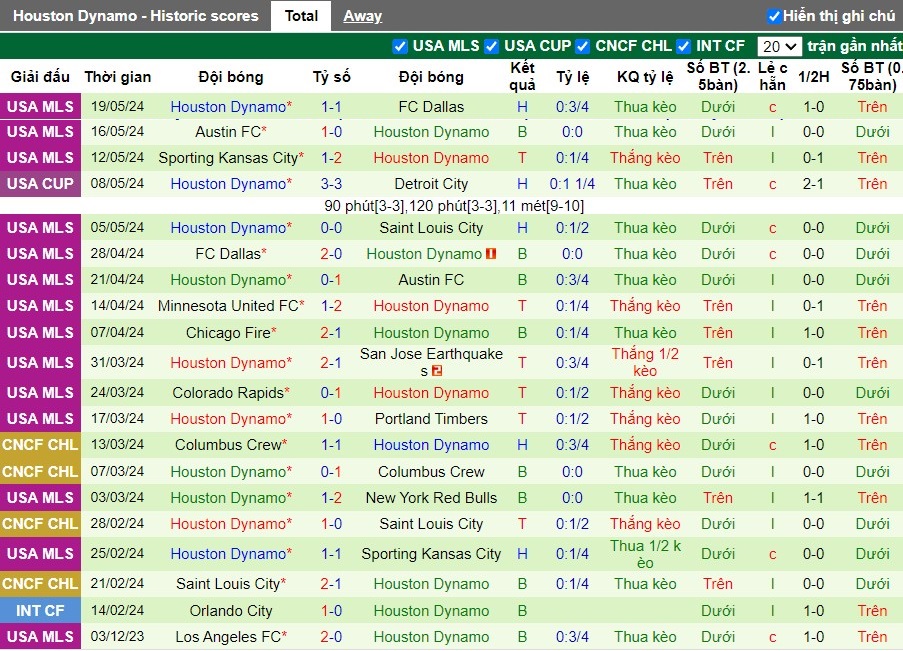Click the penalty shootout note 11 mét[9-10]
Screen dimensions: 903x651
click(542, 206)
